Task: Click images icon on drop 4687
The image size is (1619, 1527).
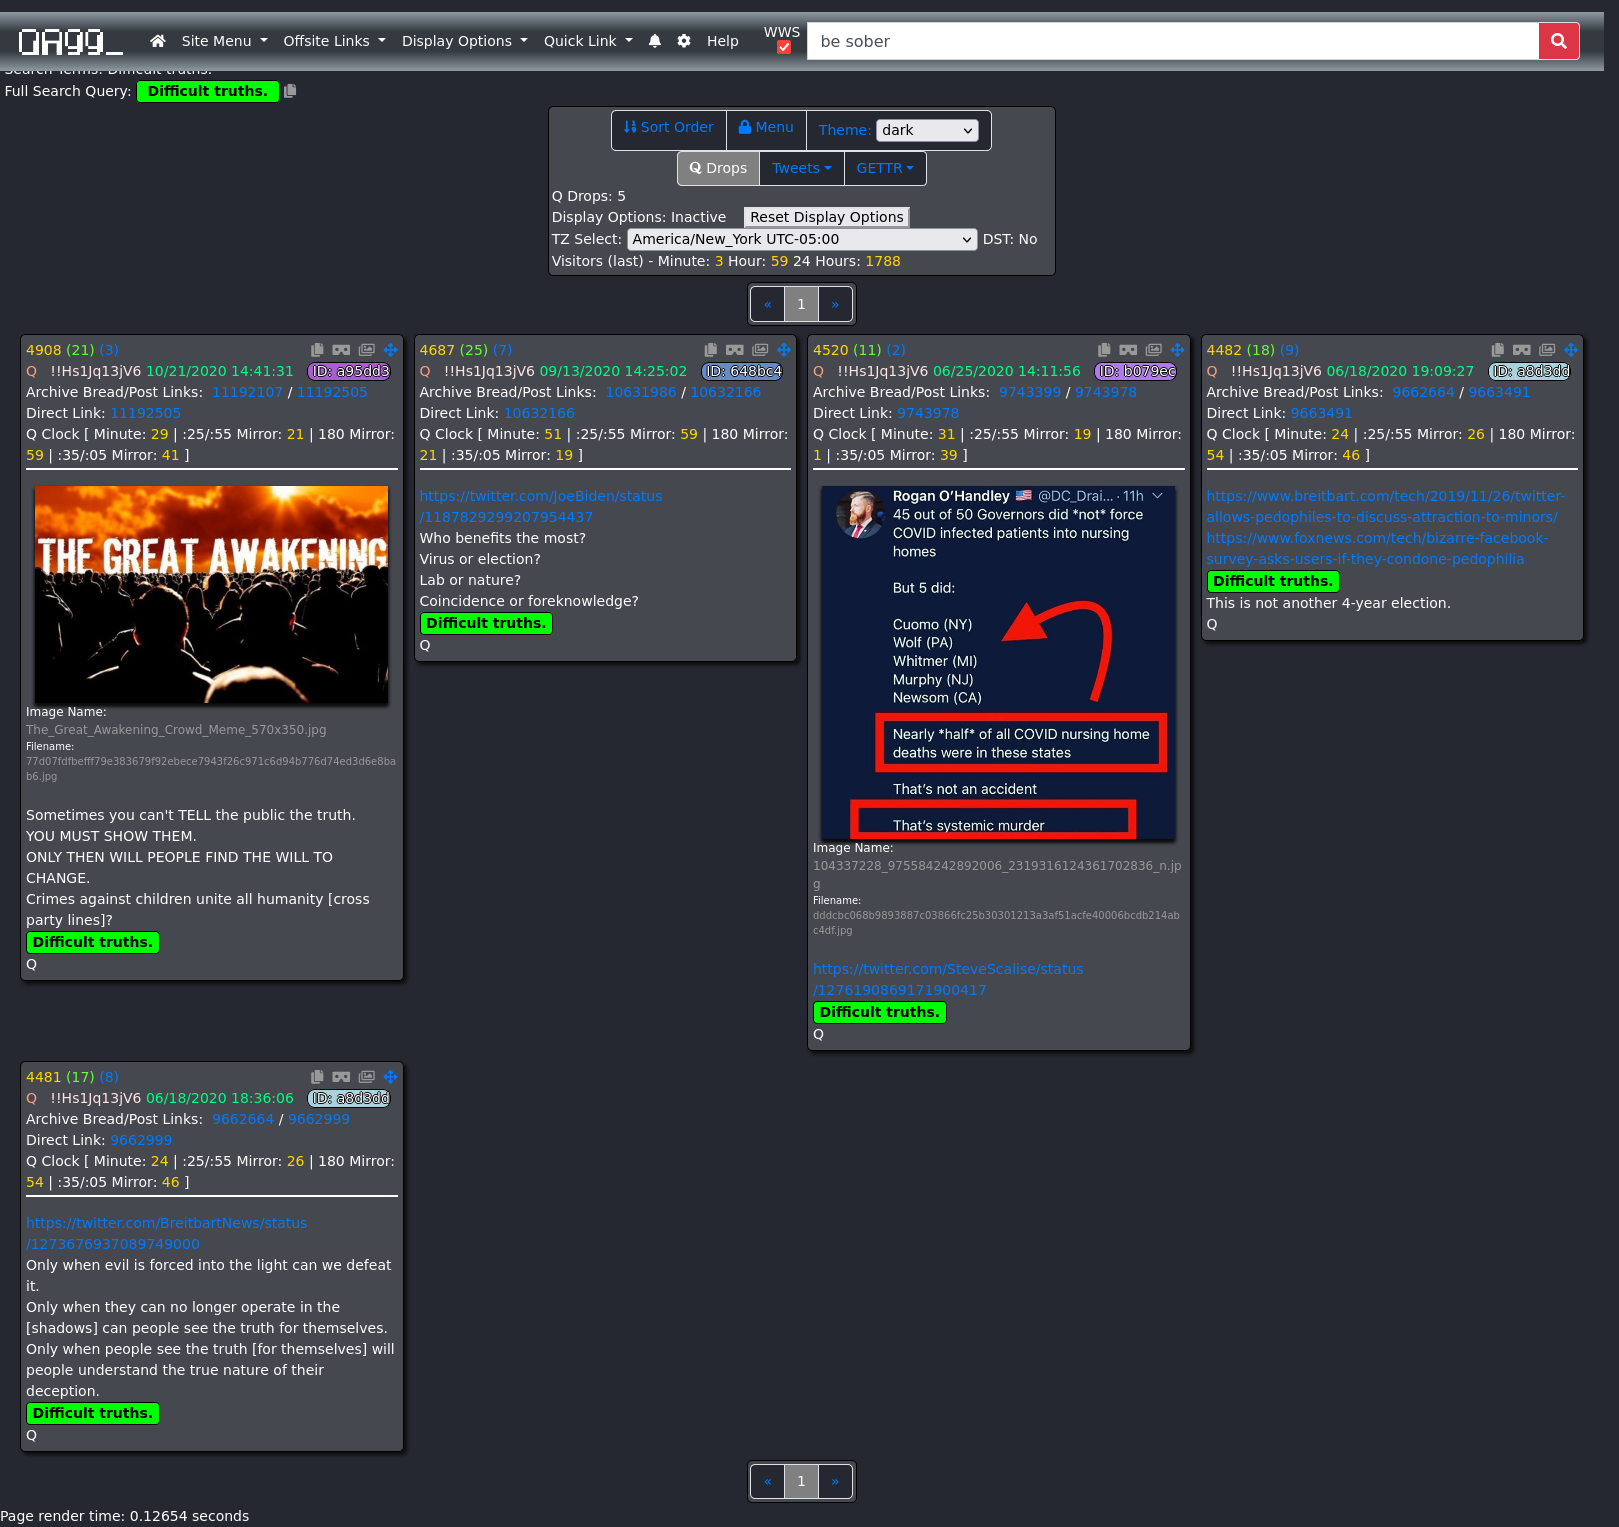Action: 760,350
